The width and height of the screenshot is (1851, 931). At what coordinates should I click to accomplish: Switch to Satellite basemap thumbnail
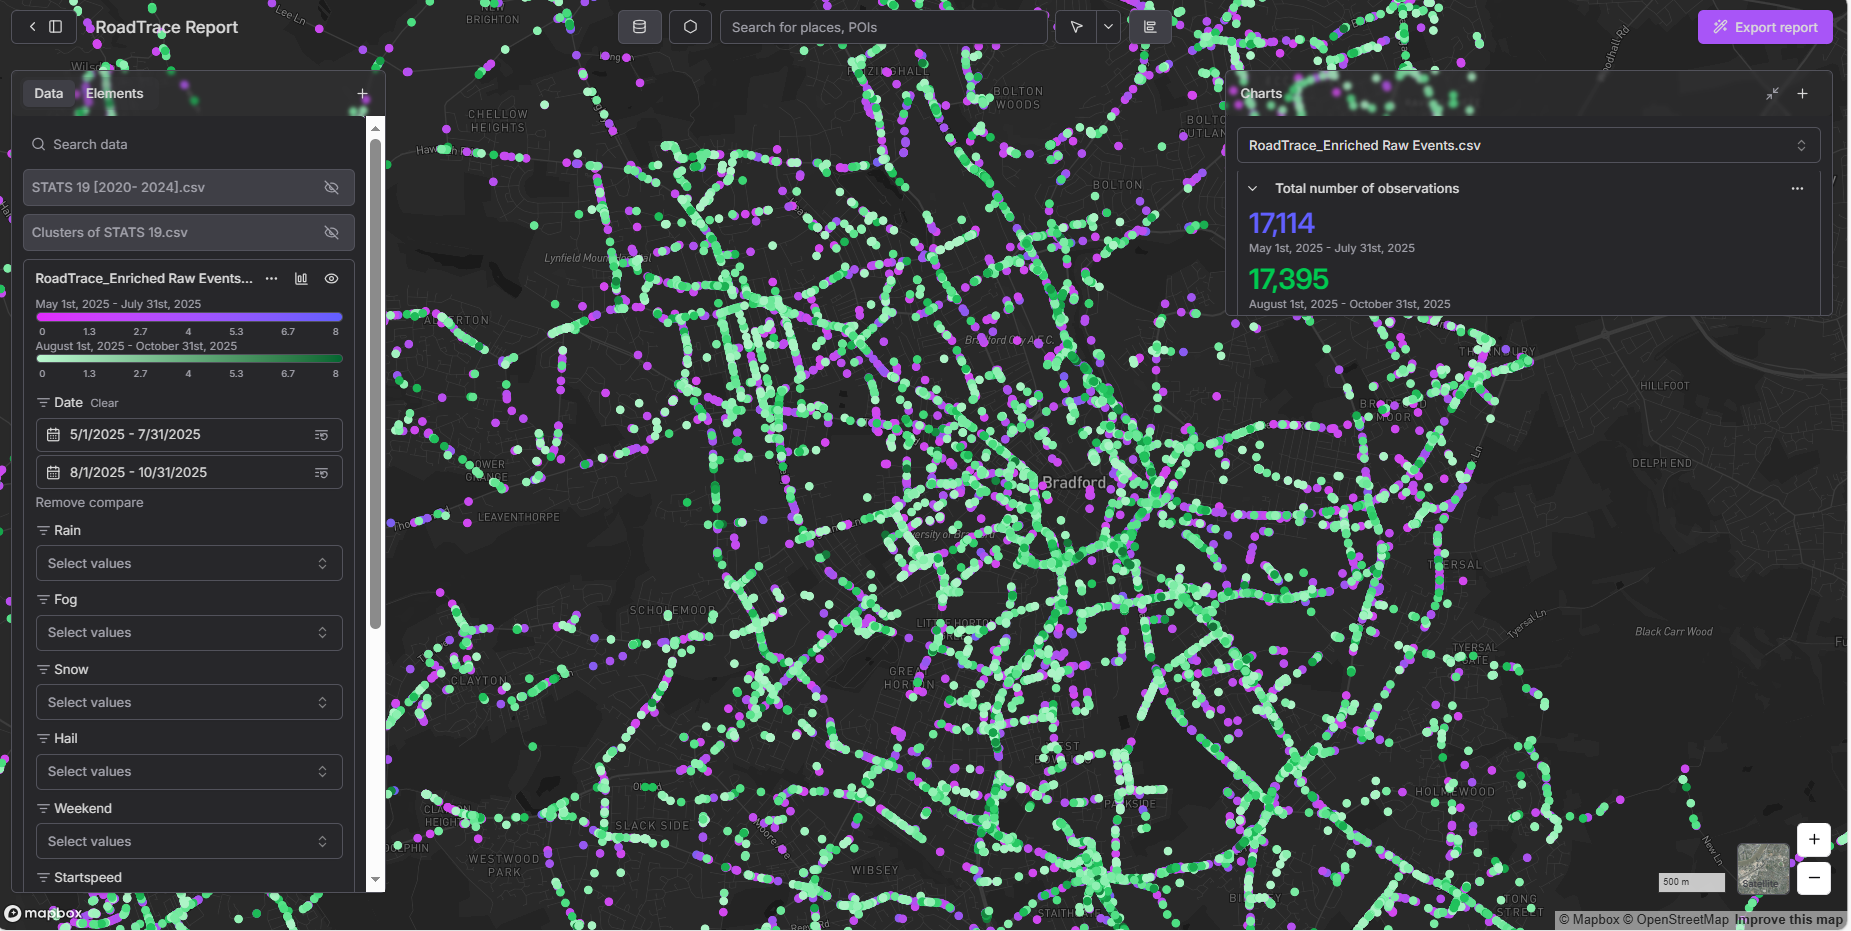1763,868
